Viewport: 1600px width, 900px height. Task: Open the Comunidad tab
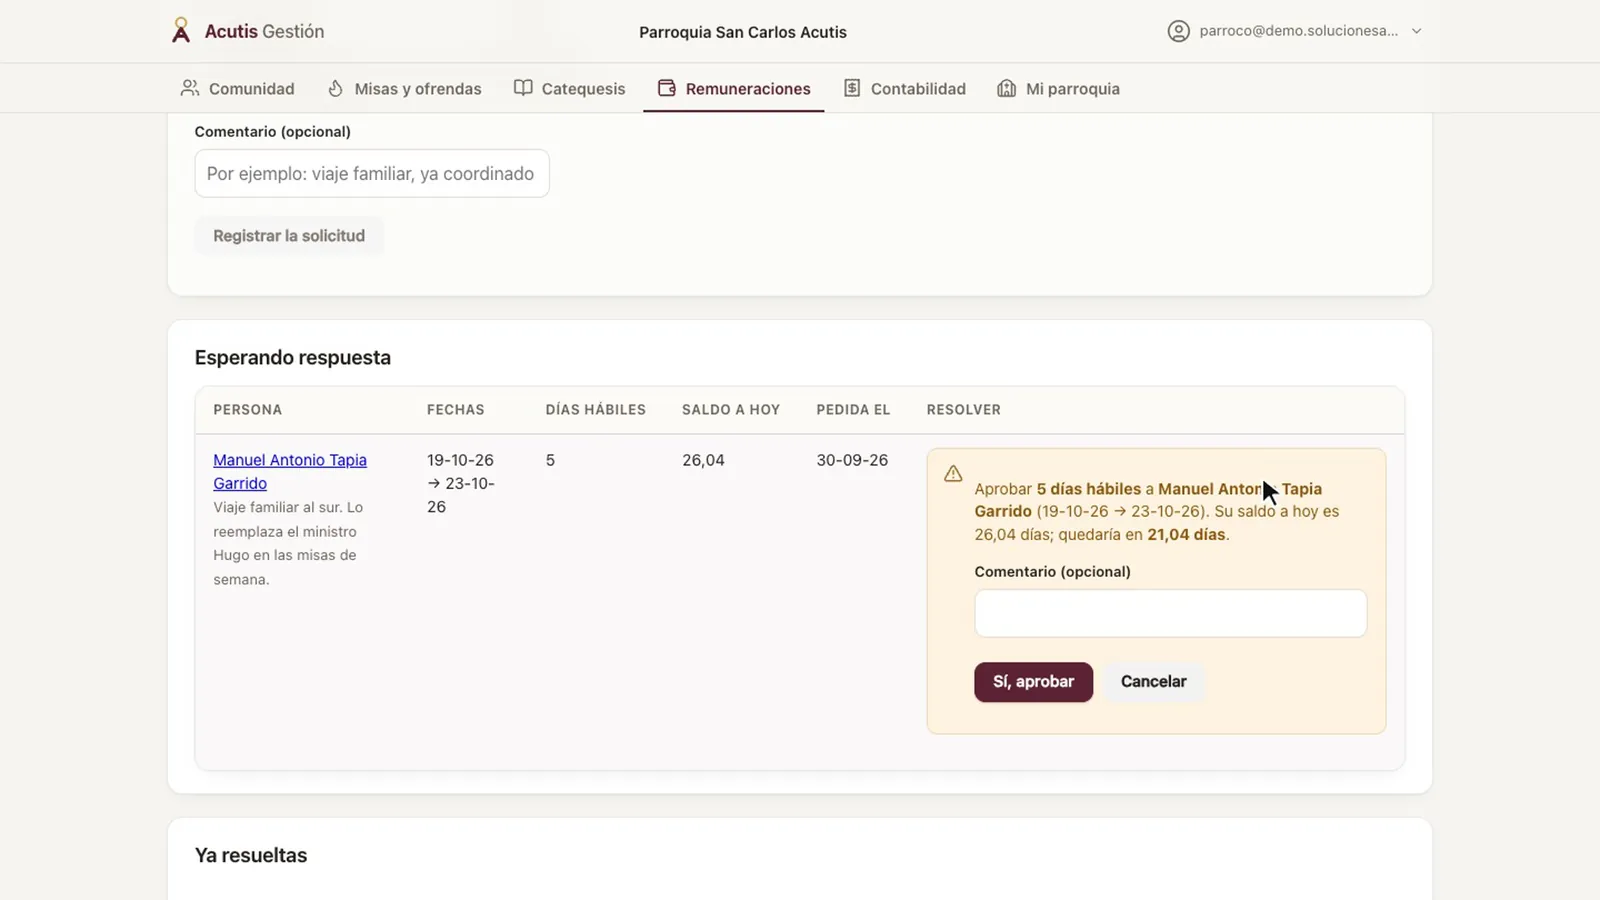238,88
